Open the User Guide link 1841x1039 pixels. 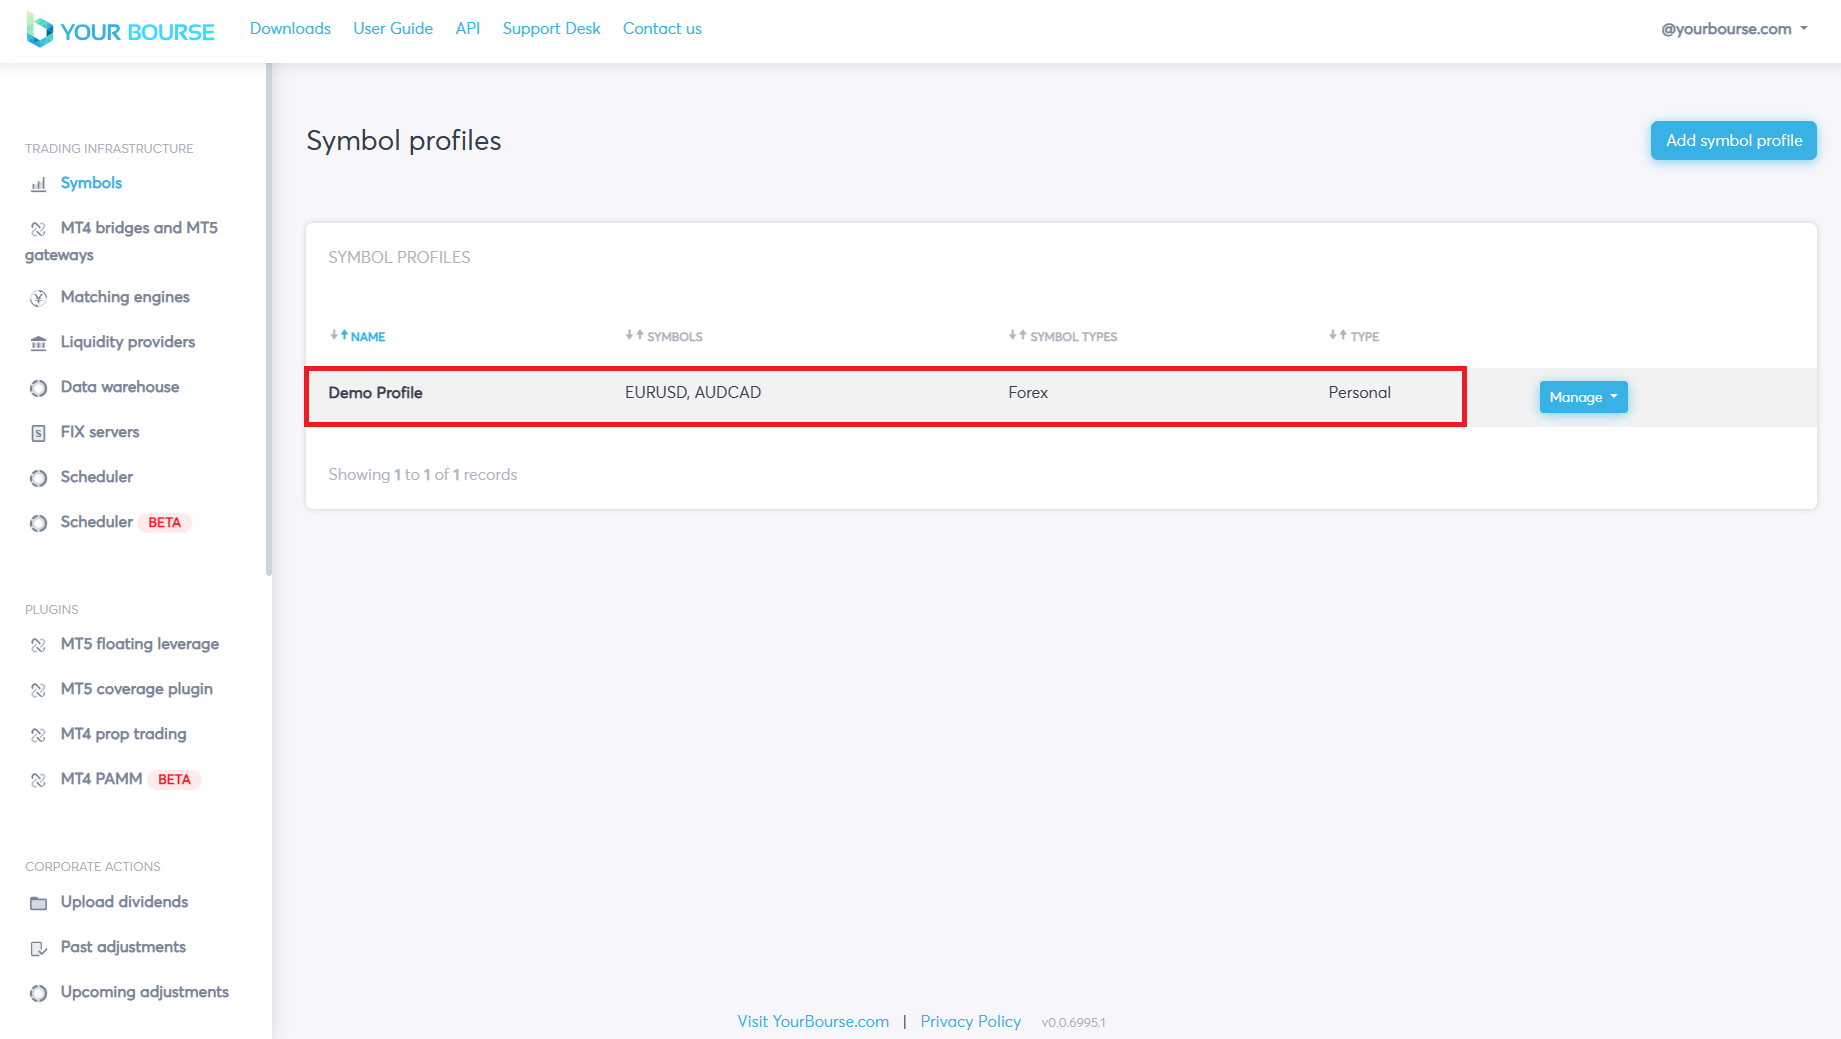point(393,28)
